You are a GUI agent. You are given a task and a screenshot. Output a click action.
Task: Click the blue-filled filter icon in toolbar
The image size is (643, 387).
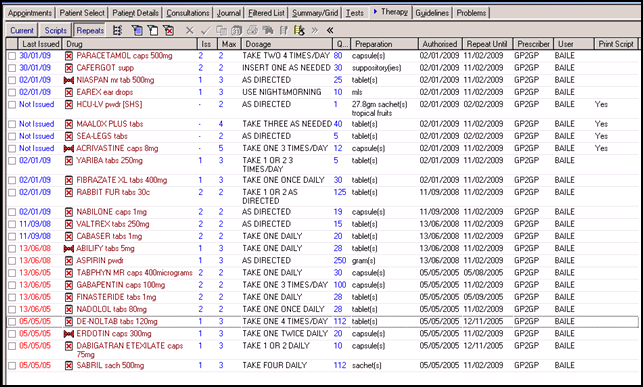(x=137, y=30)
